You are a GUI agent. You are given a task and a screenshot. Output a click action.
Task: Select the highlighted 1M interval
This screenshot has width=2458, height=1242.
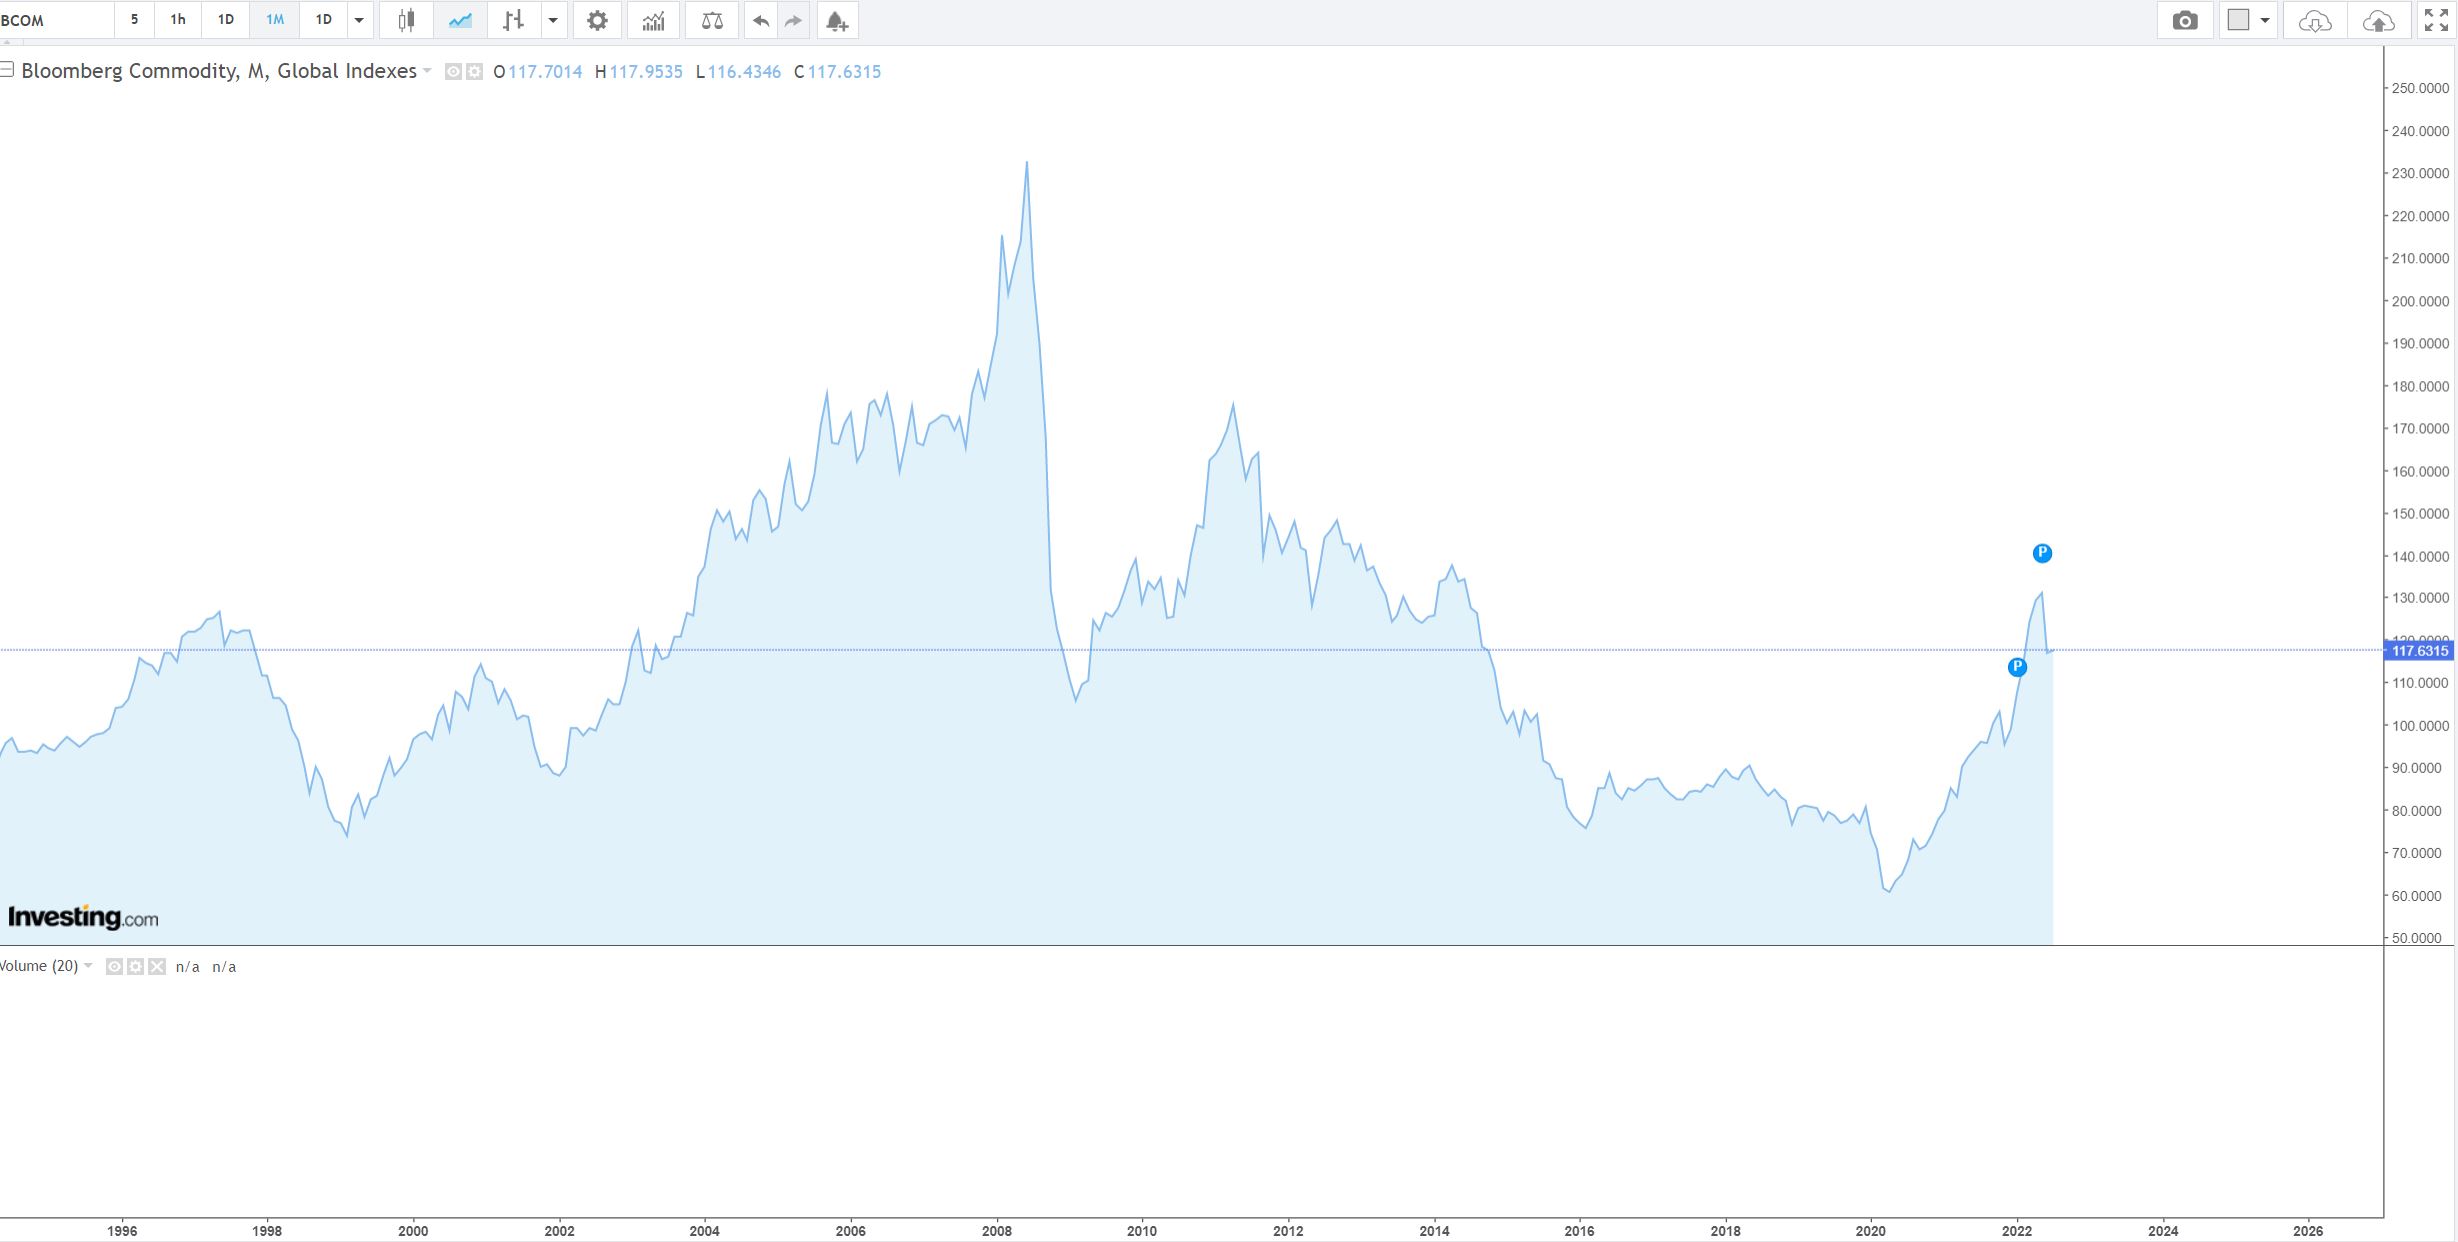pos(275,20)
